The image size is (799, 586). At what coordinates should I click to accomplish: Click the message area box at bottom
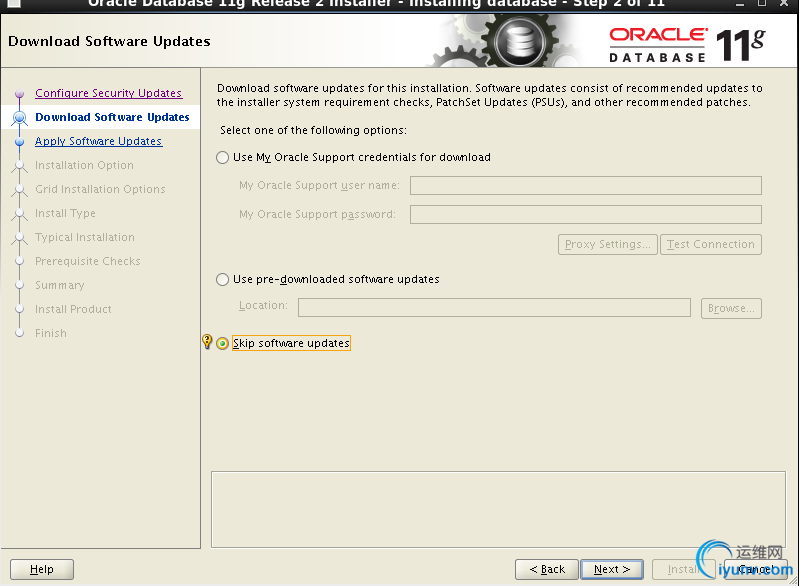click(x=498, y=509)
